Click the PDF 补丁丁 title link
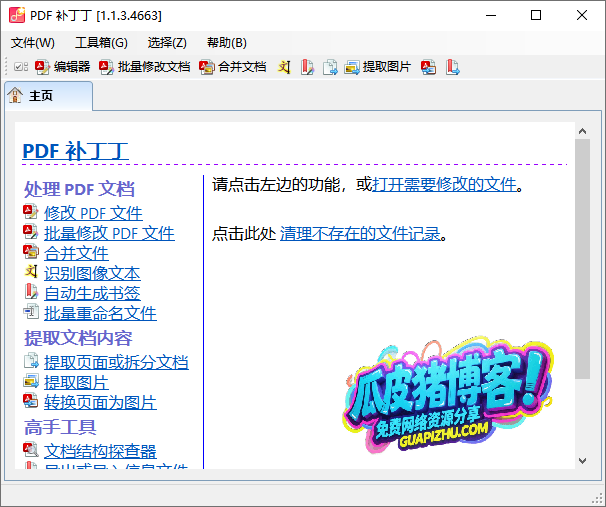Image resolution: width=606 pixels, height=507 pixels. (x=75, y=151)
